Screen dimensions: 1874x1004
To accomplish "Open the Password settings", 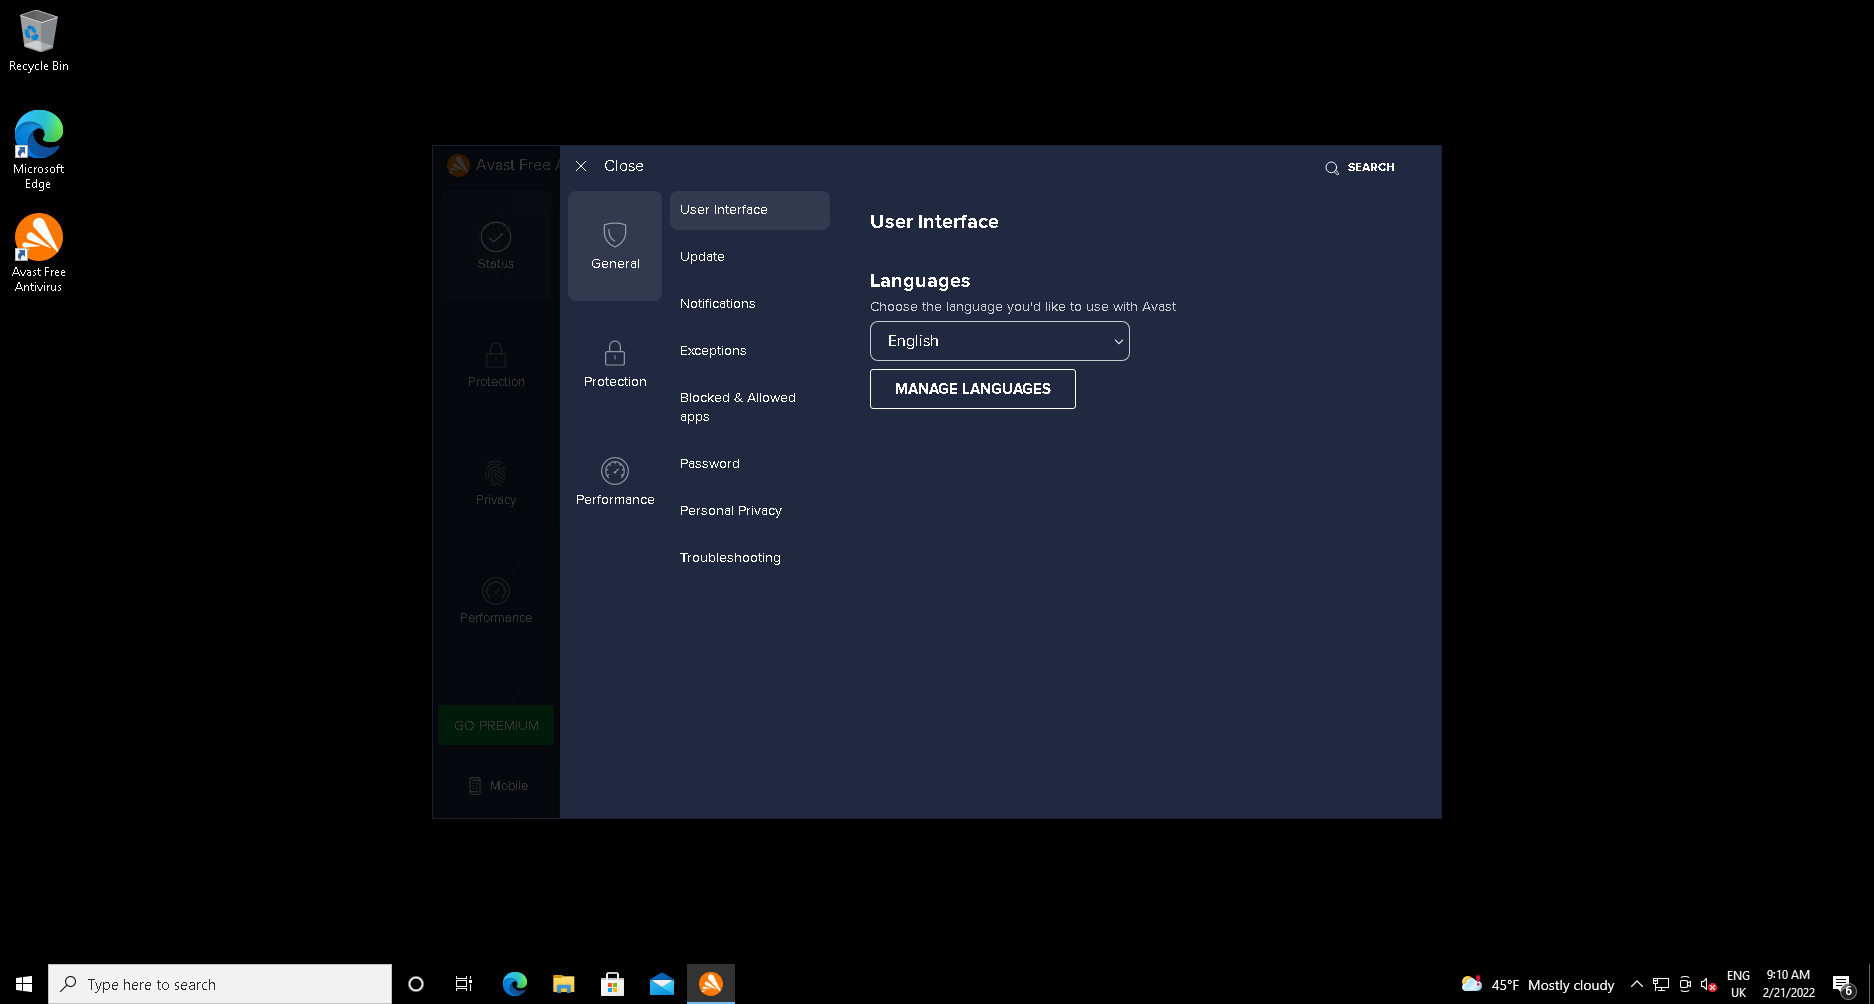I will (750, 464).
